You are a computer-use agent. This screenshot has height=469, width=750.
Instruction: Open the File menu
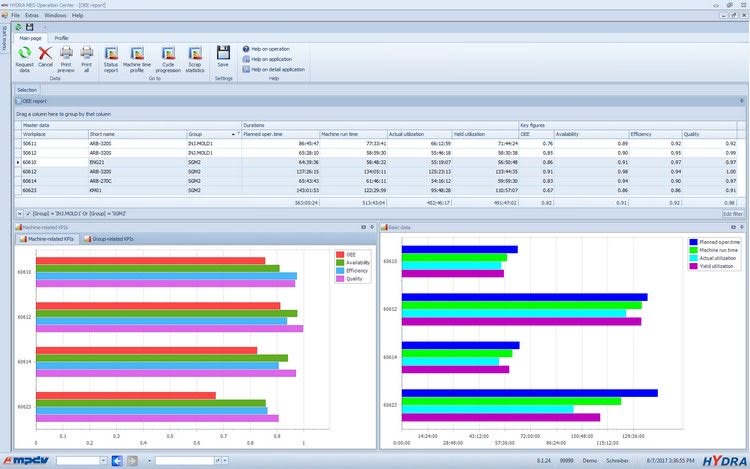pos(15,15)
